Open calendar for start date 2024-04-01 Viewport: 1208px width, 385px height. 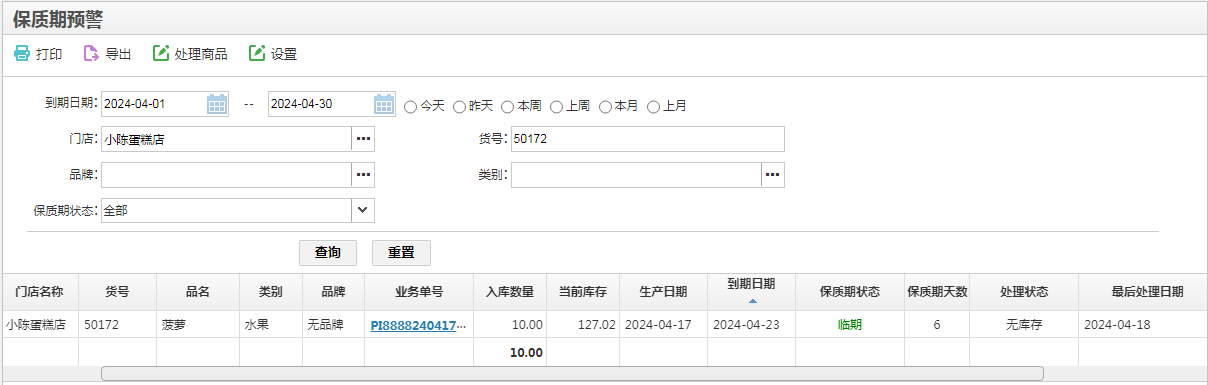(217, 104)
